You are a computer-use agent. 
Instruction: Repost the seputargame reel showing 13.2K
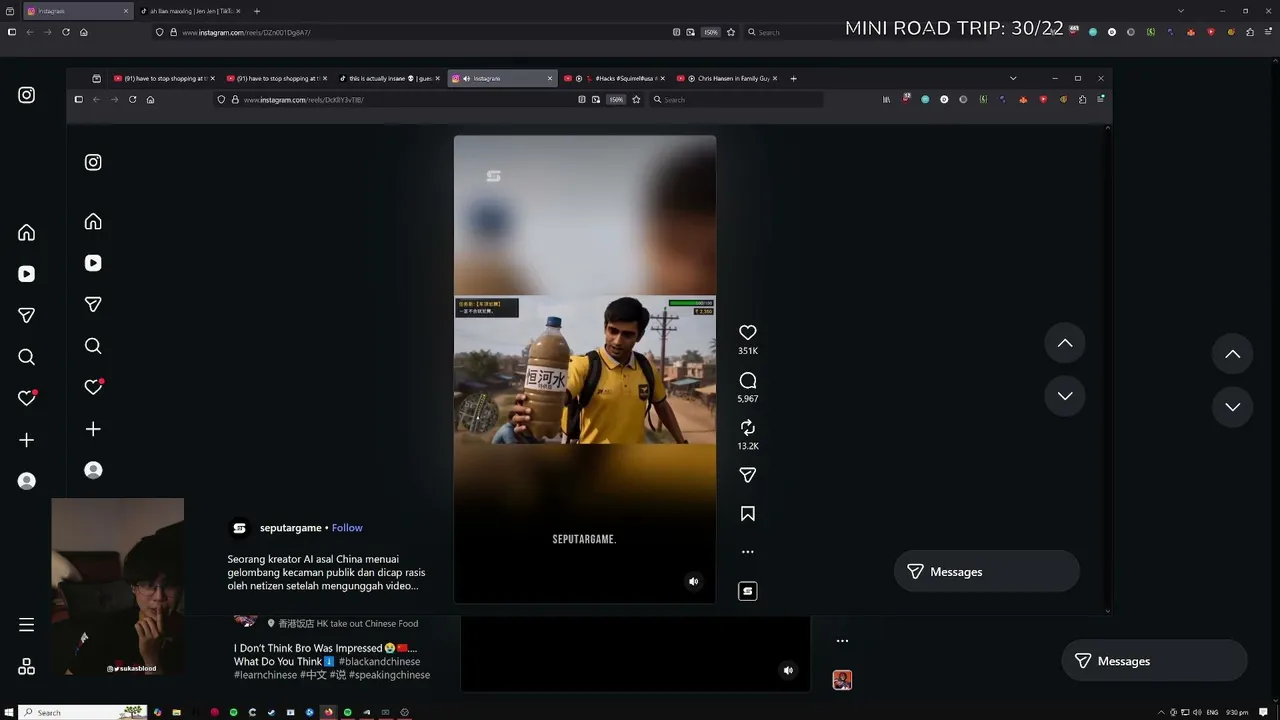coord(747,427)
